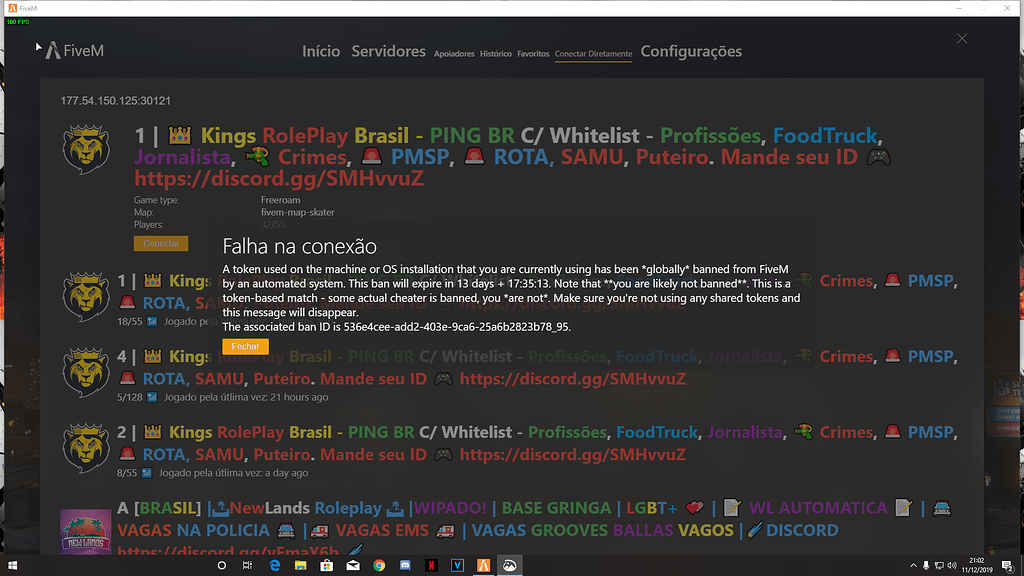
Task: Switch to the Histórico tab
Action: 496,55
